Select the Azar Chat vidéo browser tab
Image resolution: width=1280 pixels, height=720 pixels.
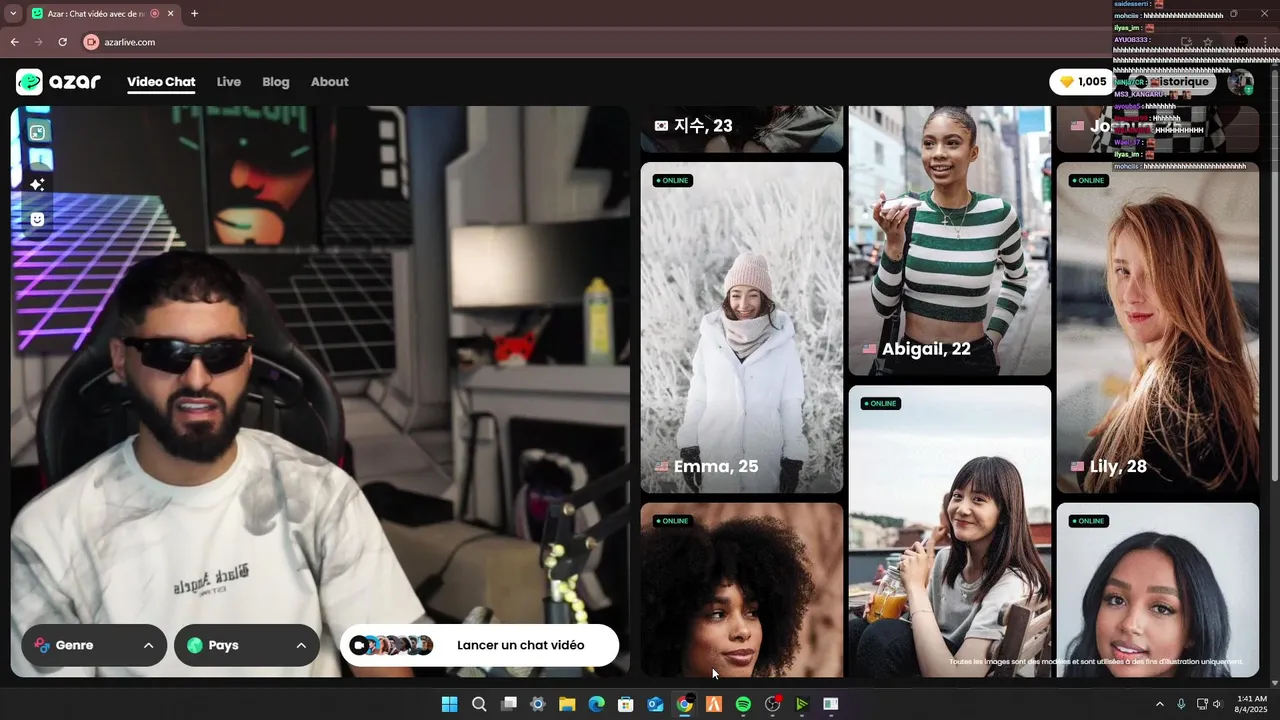coord(103,14)
